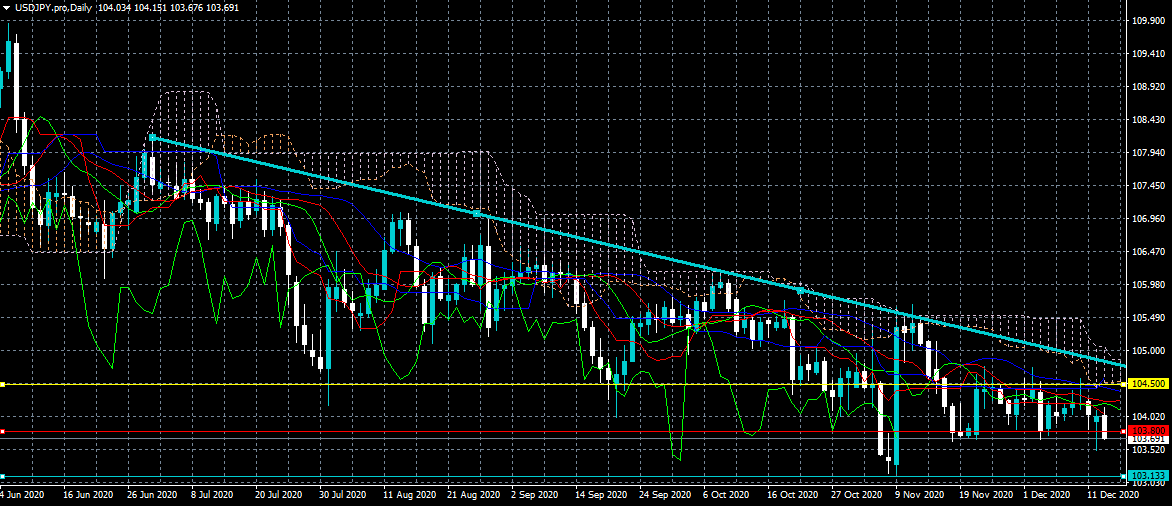Click the yellow 104.500 price level label
Screen dimensions: 1172x506
(x=1147, y=383)
